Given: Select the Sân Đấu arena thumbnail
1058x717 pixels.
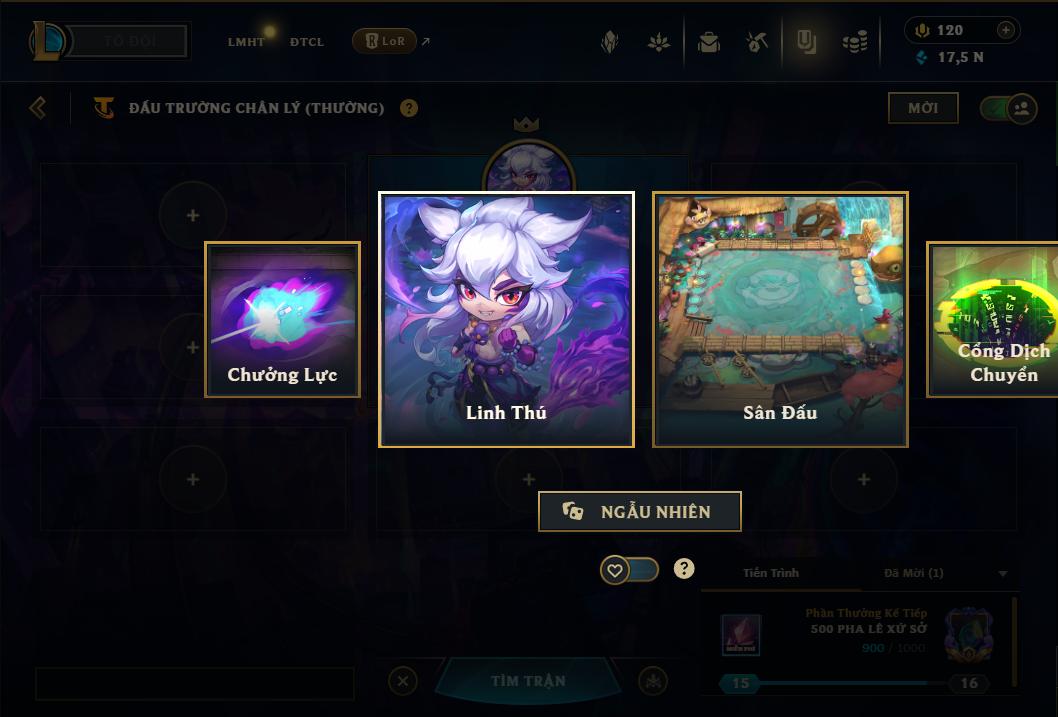Looking at the screenshot, I should pyautogui.click(x=780, y=319).
